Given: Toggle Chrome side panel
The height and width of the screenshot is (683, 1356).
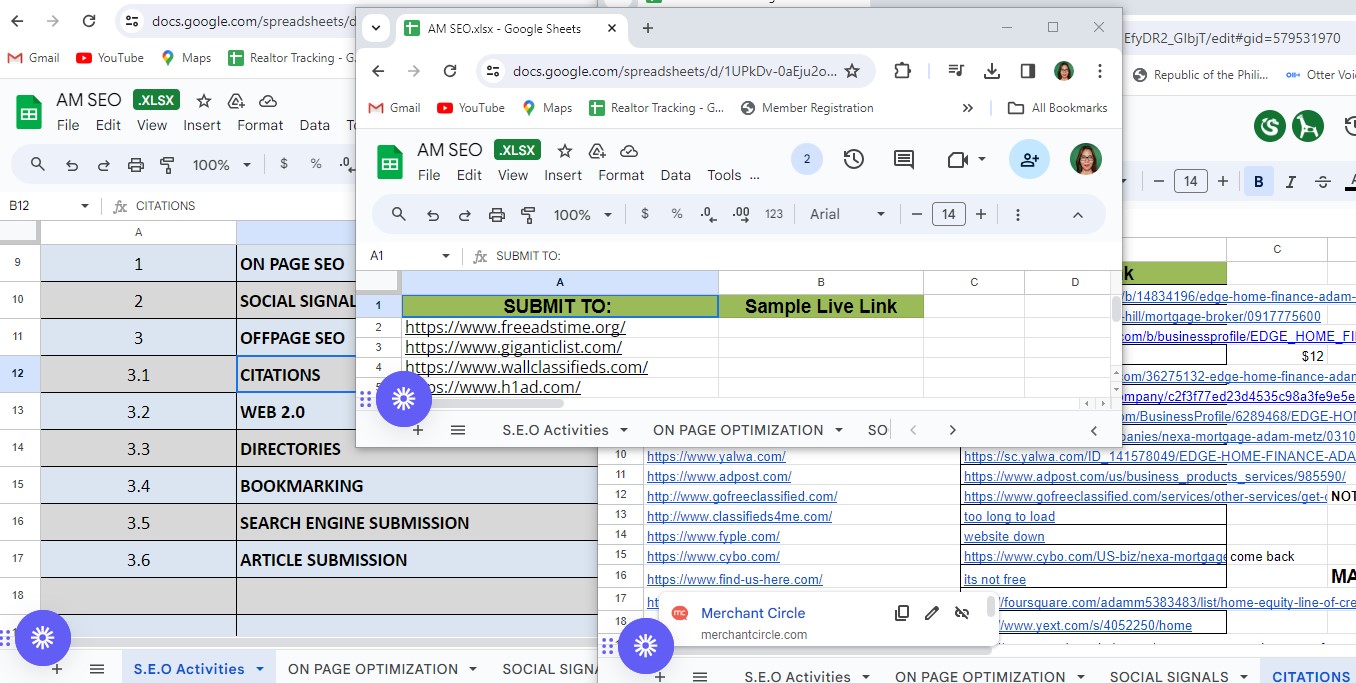Looking at the screenshot, I should [1027, 71].
